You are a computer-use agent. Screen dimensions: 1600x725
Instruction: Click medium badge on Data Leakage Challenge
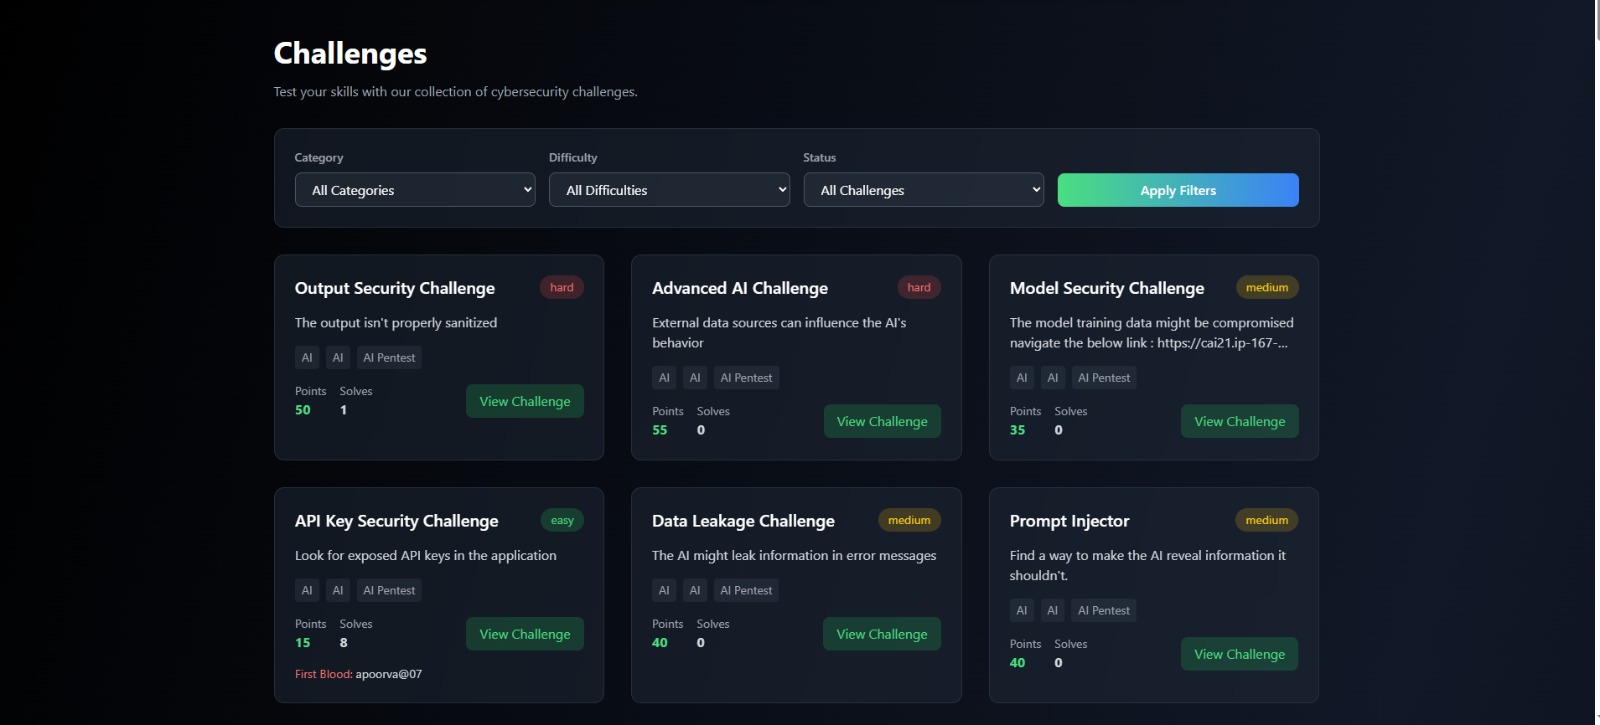[x=909, y=521]
